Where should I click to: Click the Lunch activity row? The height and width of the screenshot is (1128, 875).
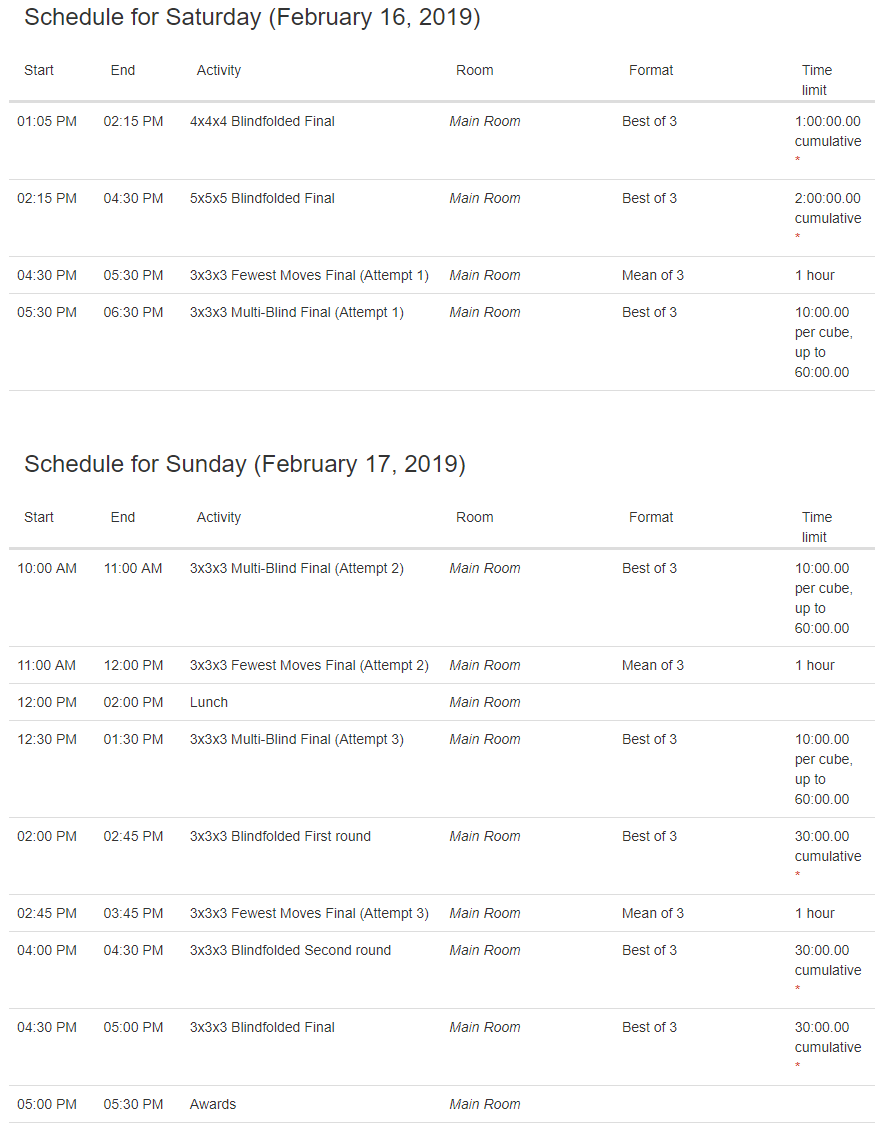tap(442, 702)
